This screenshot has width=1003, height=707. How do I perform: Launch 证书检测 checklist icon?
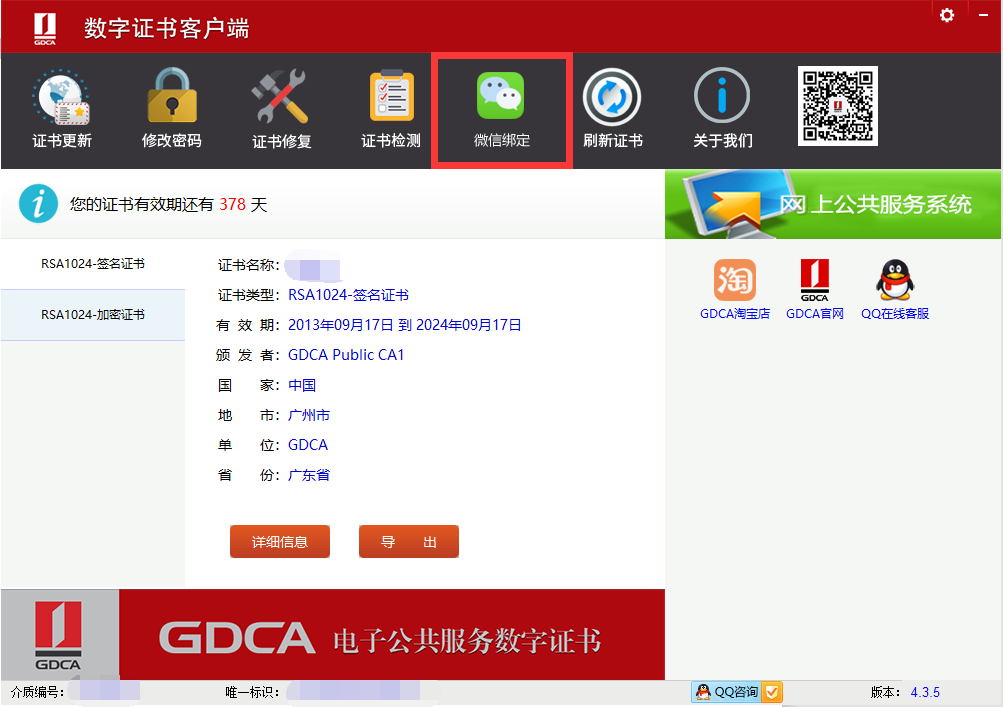[391, 96]
